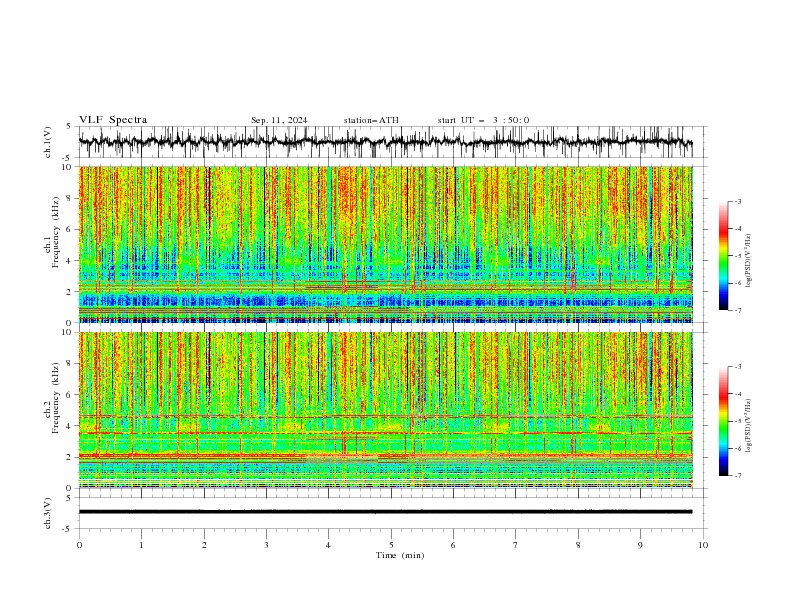792x612 pixels.
Task: Click the "-5" tick on ch.1(V) axis
Action: point(67,158)
